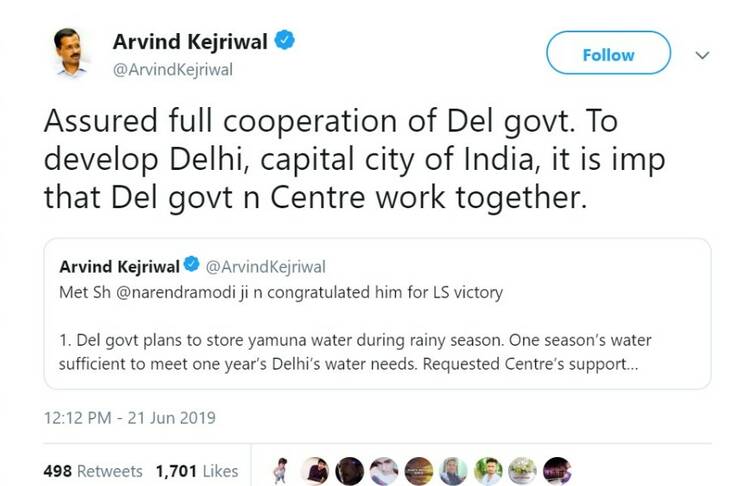Select the third liker avatar with dark photo
745x486 pixels.
tap(350, 470)
